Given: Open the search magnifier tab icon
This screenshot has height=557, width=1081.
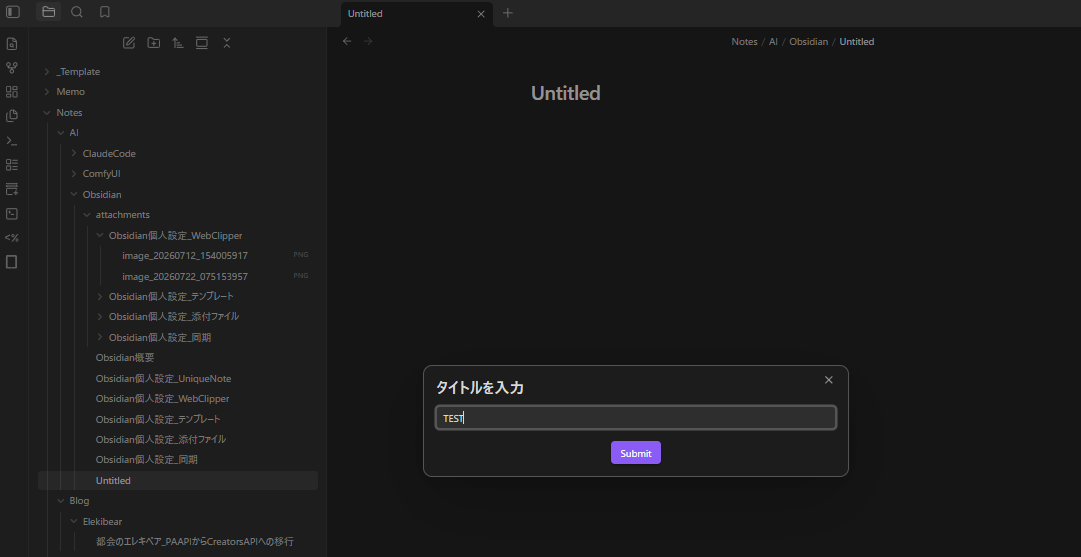Looking at the screenshot, I should (77, 12).
